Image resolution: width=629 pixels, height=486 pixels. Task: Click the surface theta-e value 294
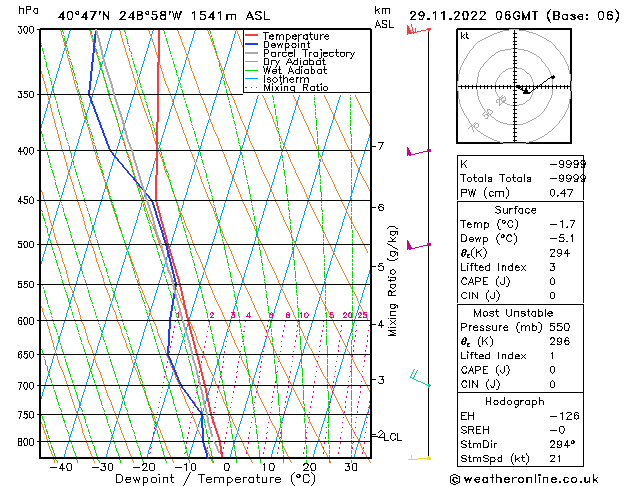click(x=560, y=253)
